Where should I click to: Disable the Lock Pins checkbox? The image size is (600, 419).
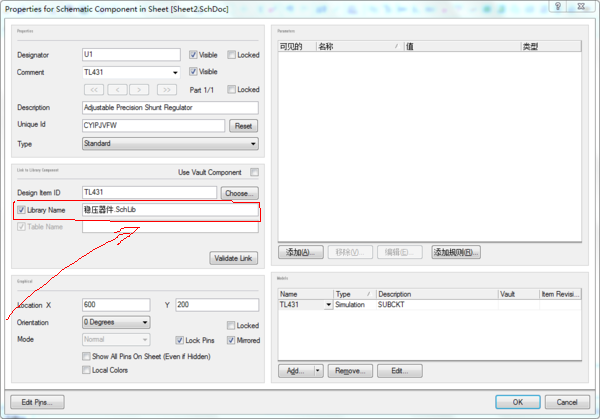click(180, 341)
